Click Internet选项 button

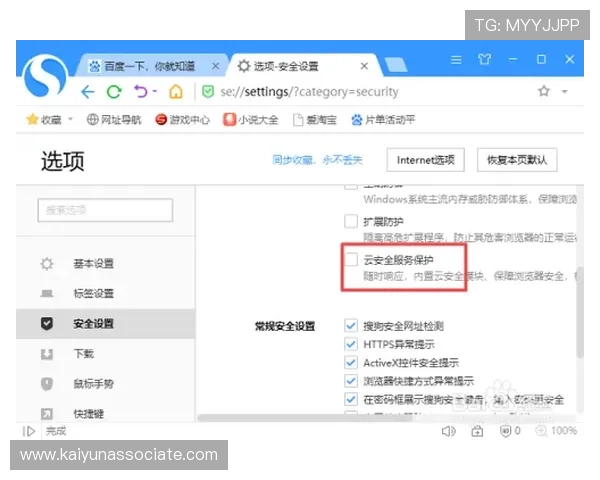click(426, 160)
